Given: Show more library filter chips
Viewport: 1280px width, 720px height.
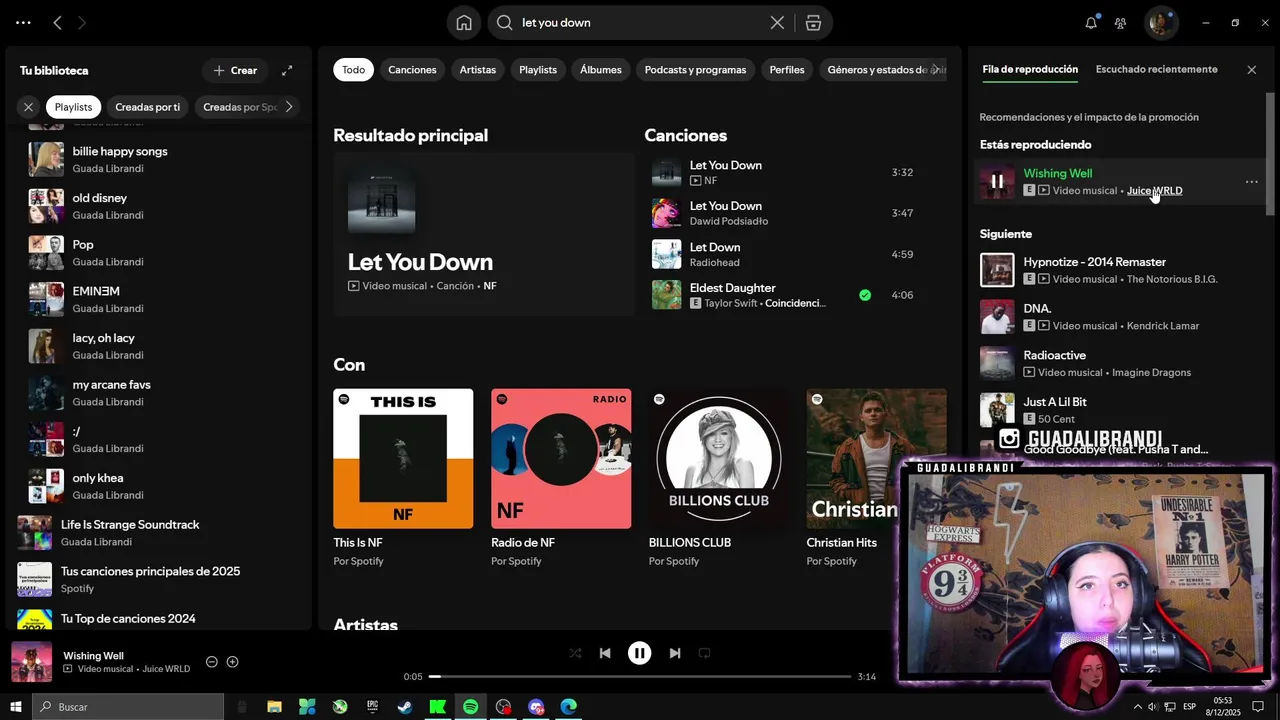Looking at the screenshot, I should [289, 107].
